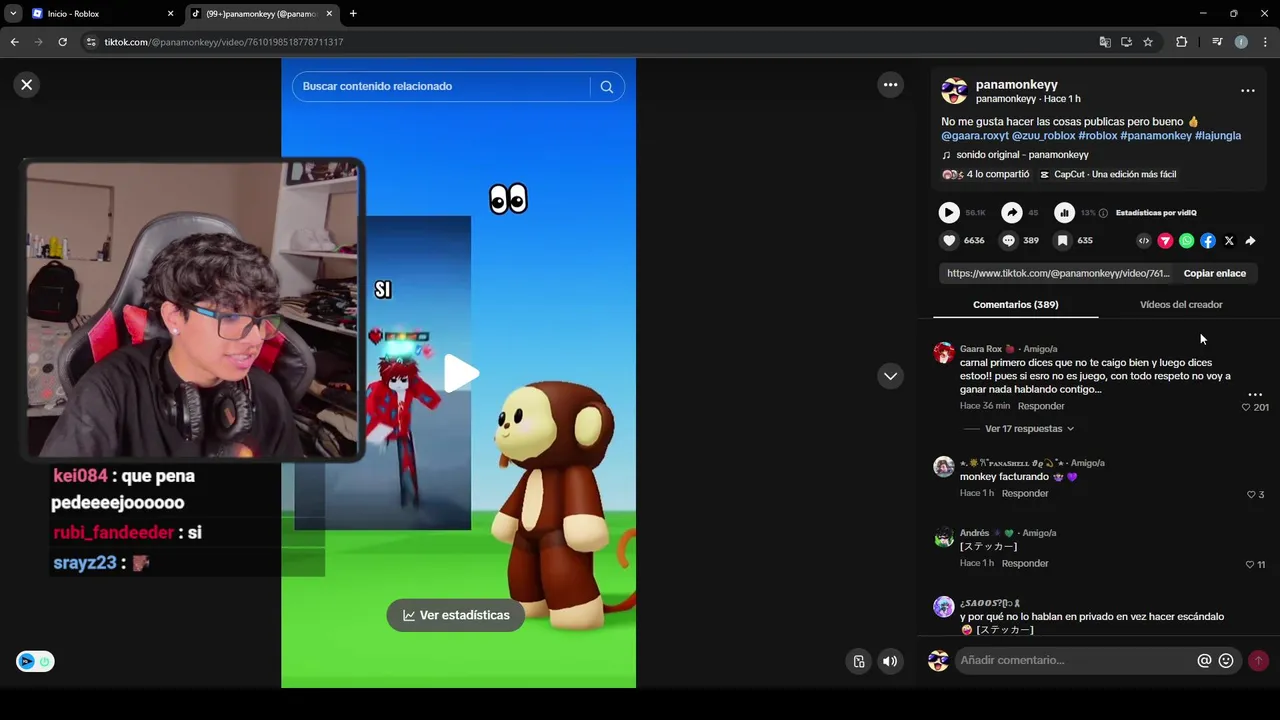Open the @zuu_roblox mention

click(x=1043, y=136)
